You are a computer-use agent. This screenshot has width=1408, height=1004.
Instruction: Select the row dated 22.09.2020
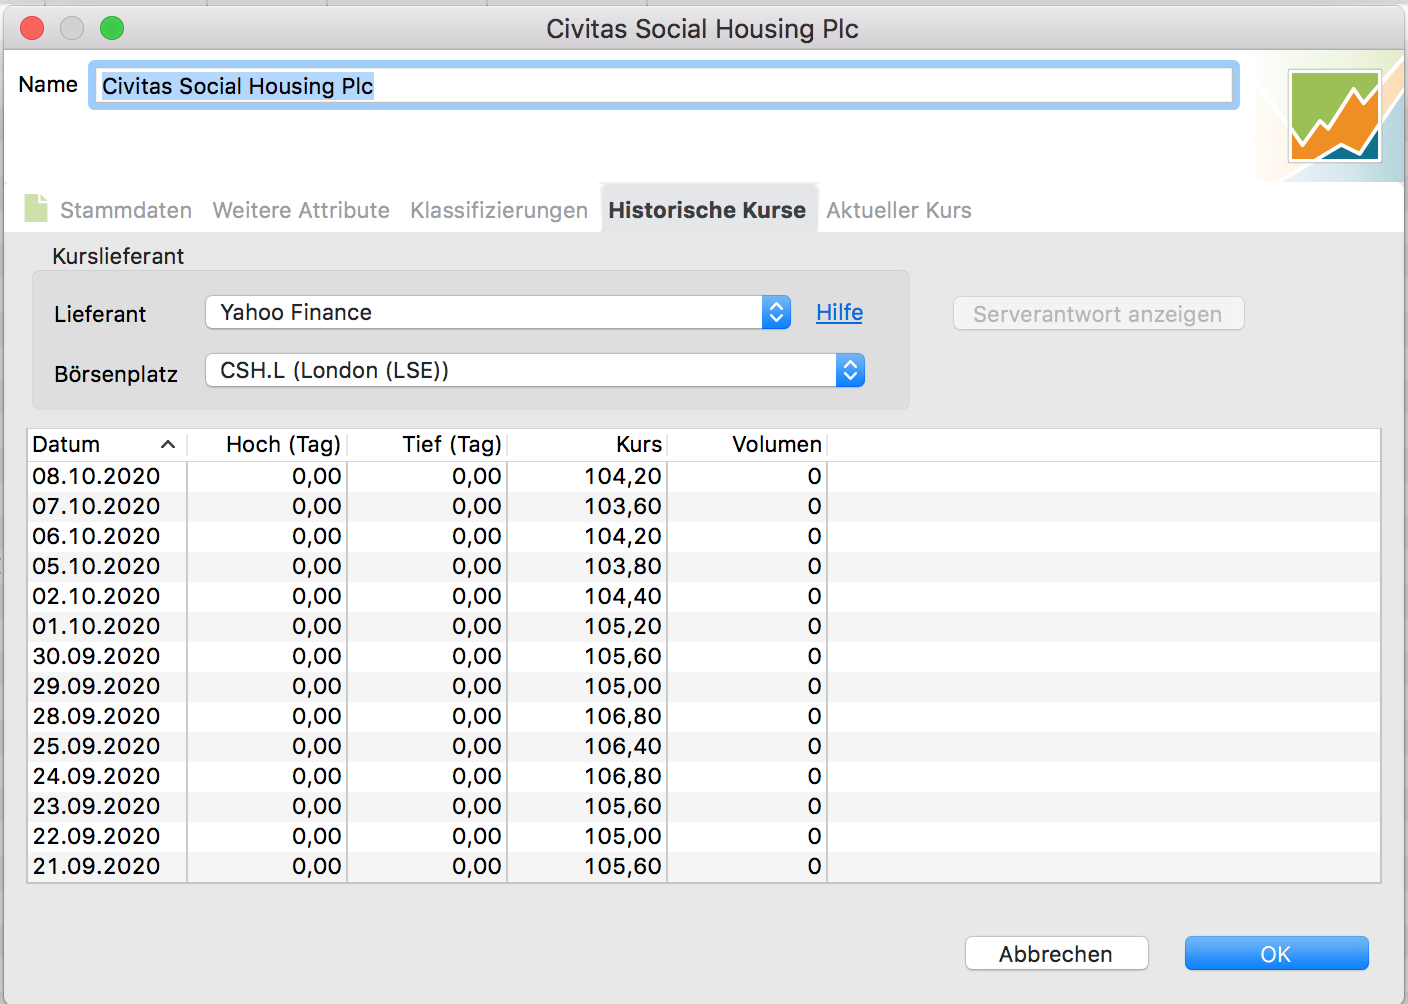[704, 836]
